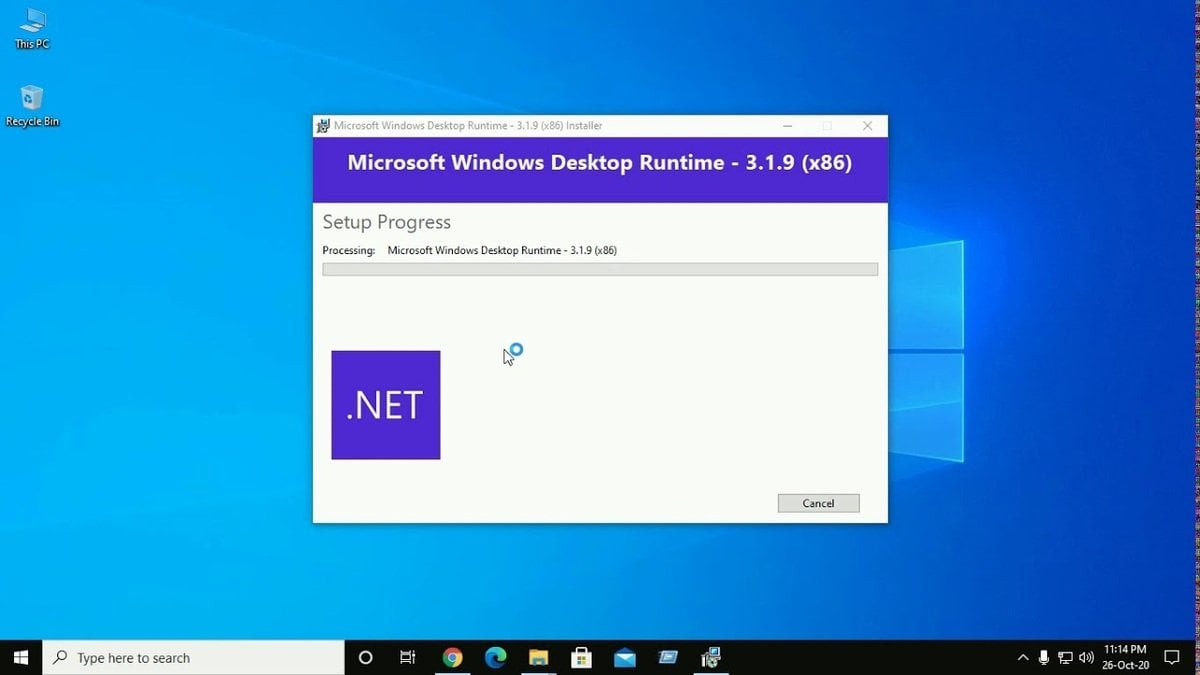Select the running installer taskbar icon

tap(711, 657)
